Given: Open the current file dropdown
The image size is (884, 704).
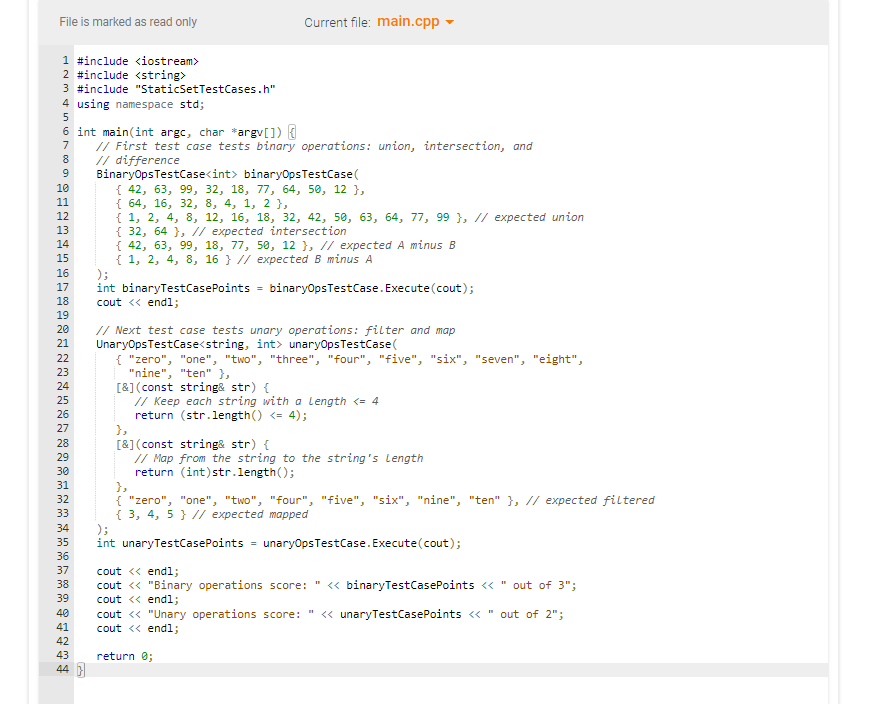Looking at the screenshot, I should 415,21.
